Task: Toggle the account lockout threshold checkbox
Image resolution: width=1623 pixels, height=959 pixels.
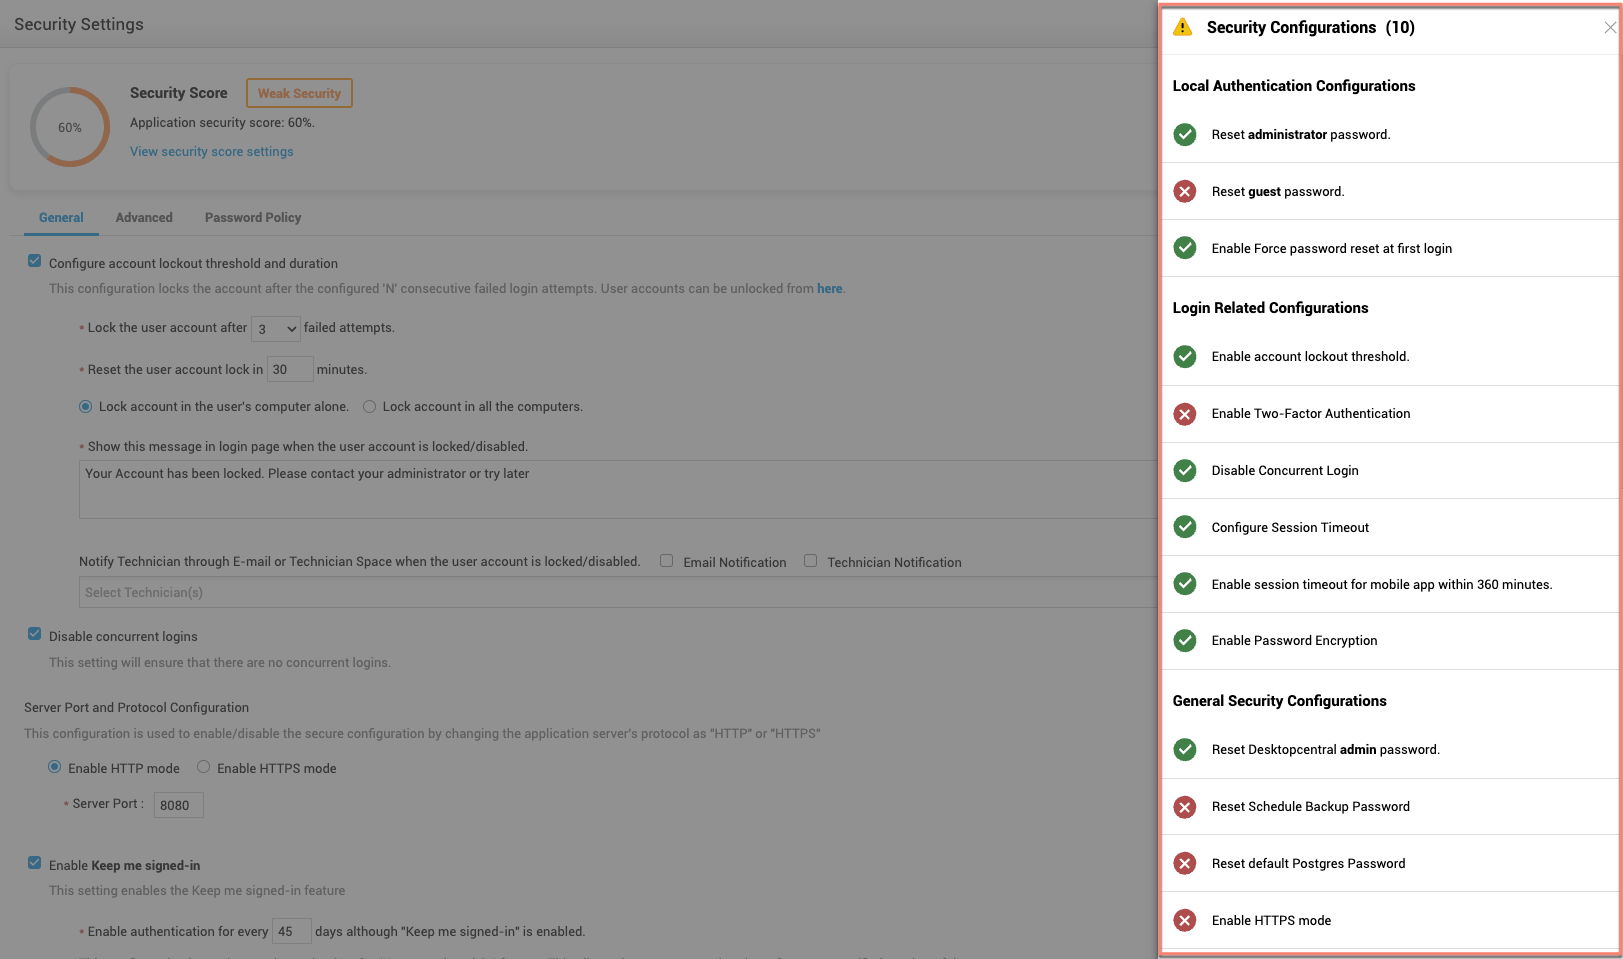Action: pos(35,261)
